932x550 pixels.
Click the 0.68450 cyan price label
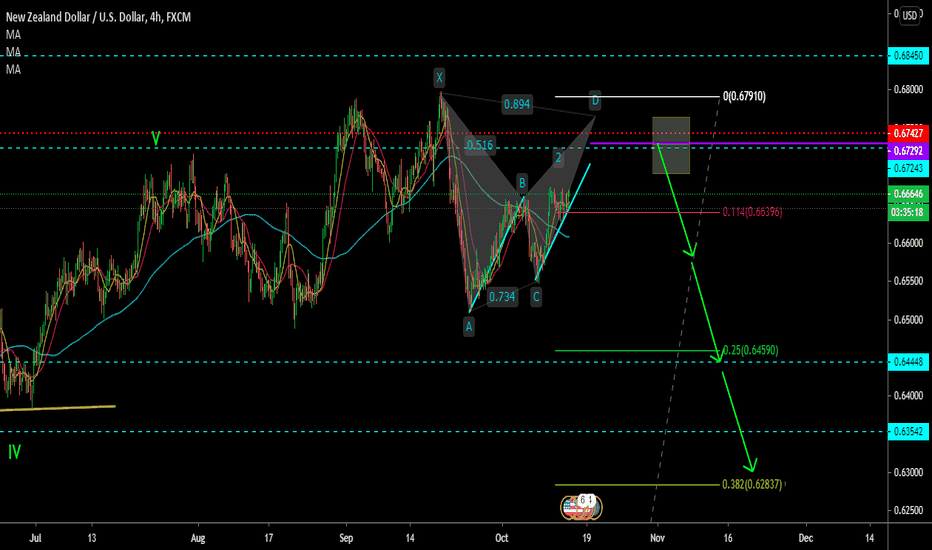coord(908,56)
